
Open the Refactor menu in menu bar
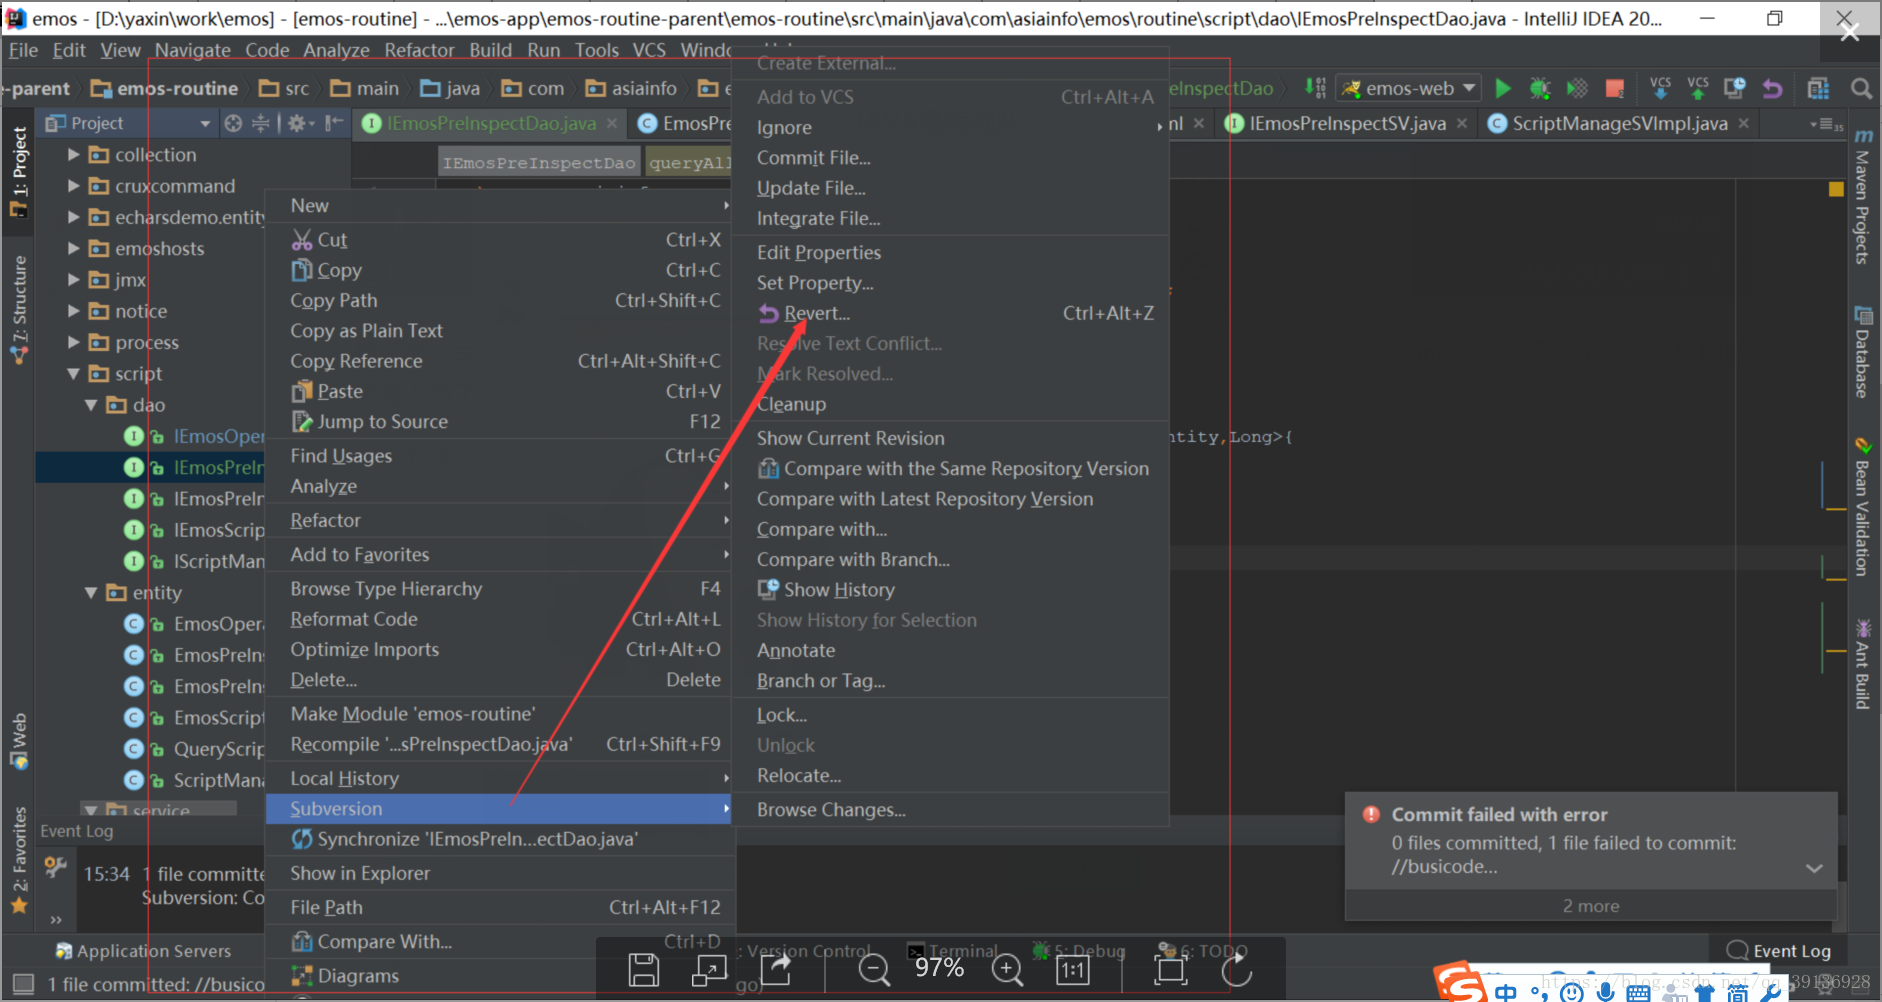point(419,50)
